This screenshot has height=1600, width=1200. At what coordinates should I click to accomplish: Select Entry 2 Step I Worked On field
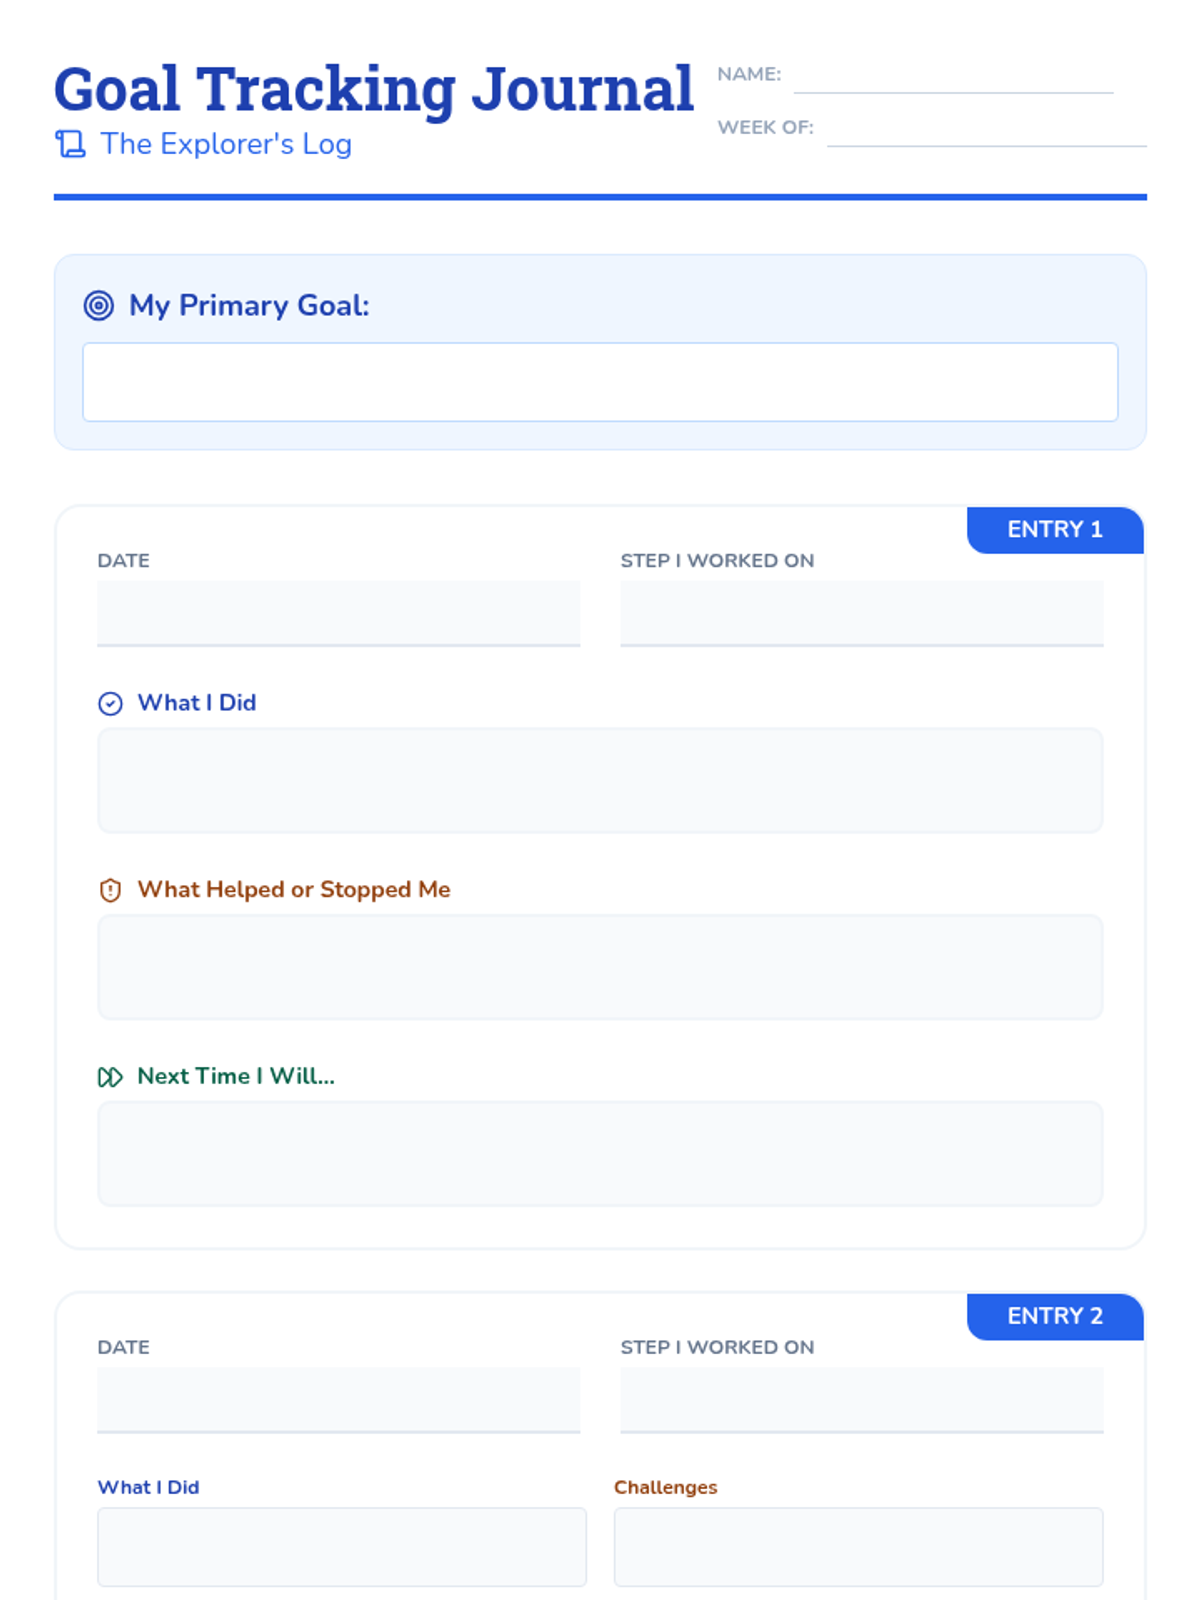point(861,1399)
